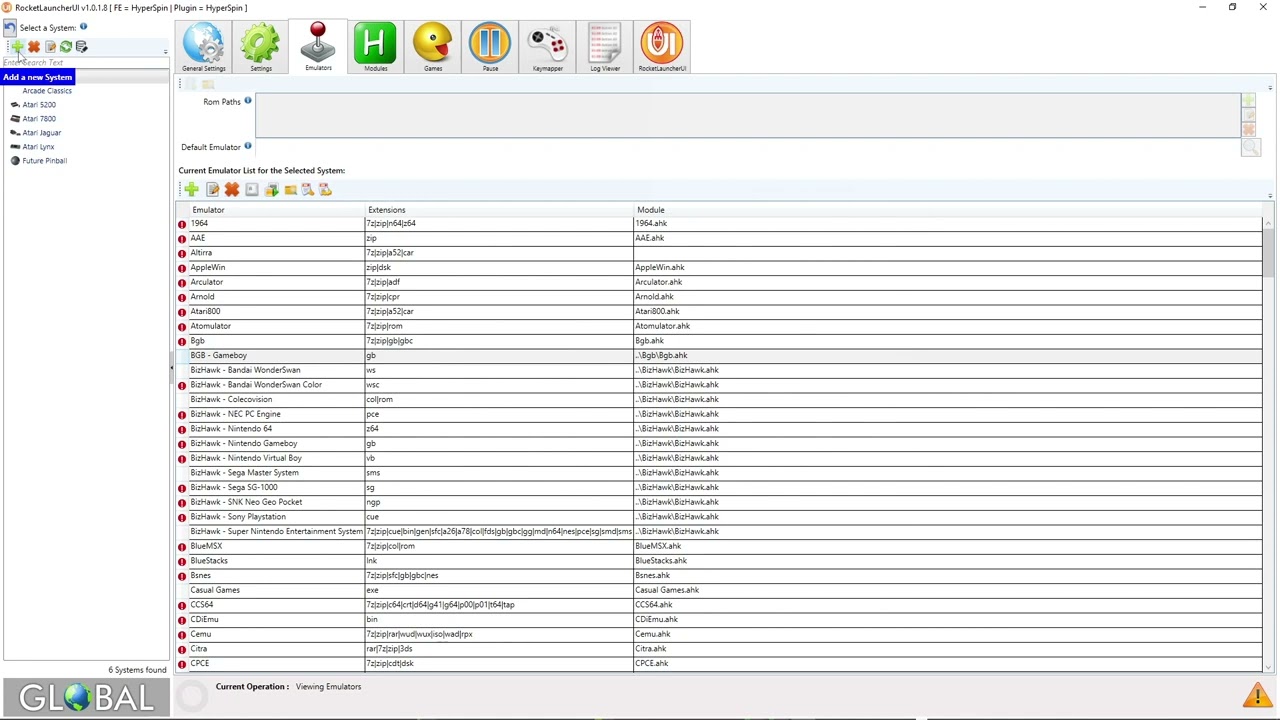Click folder with green arrow icon

271,190
